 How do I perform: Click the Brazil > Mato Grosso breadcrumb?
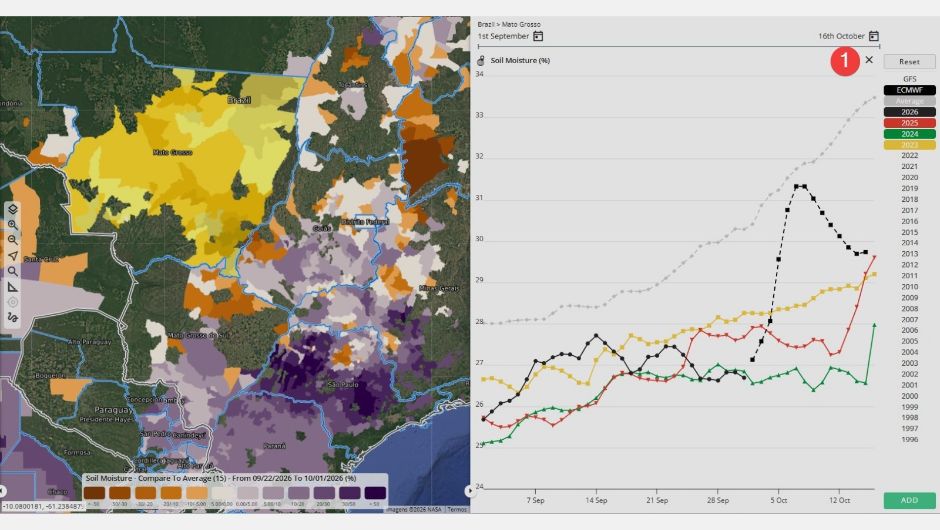coord(509,25)
